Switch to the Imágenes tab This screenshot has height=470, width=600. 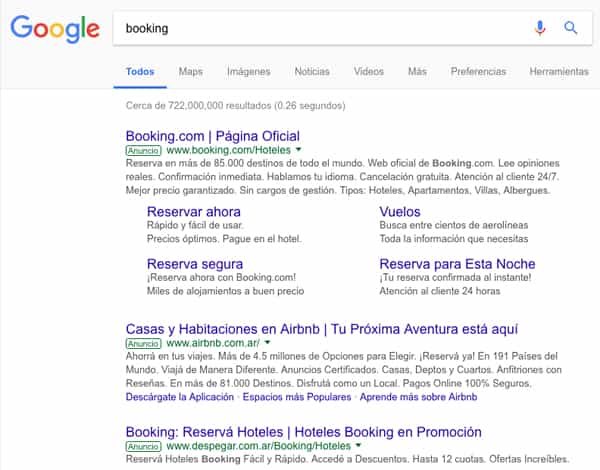pyautogui.click(x=249, y=72)
